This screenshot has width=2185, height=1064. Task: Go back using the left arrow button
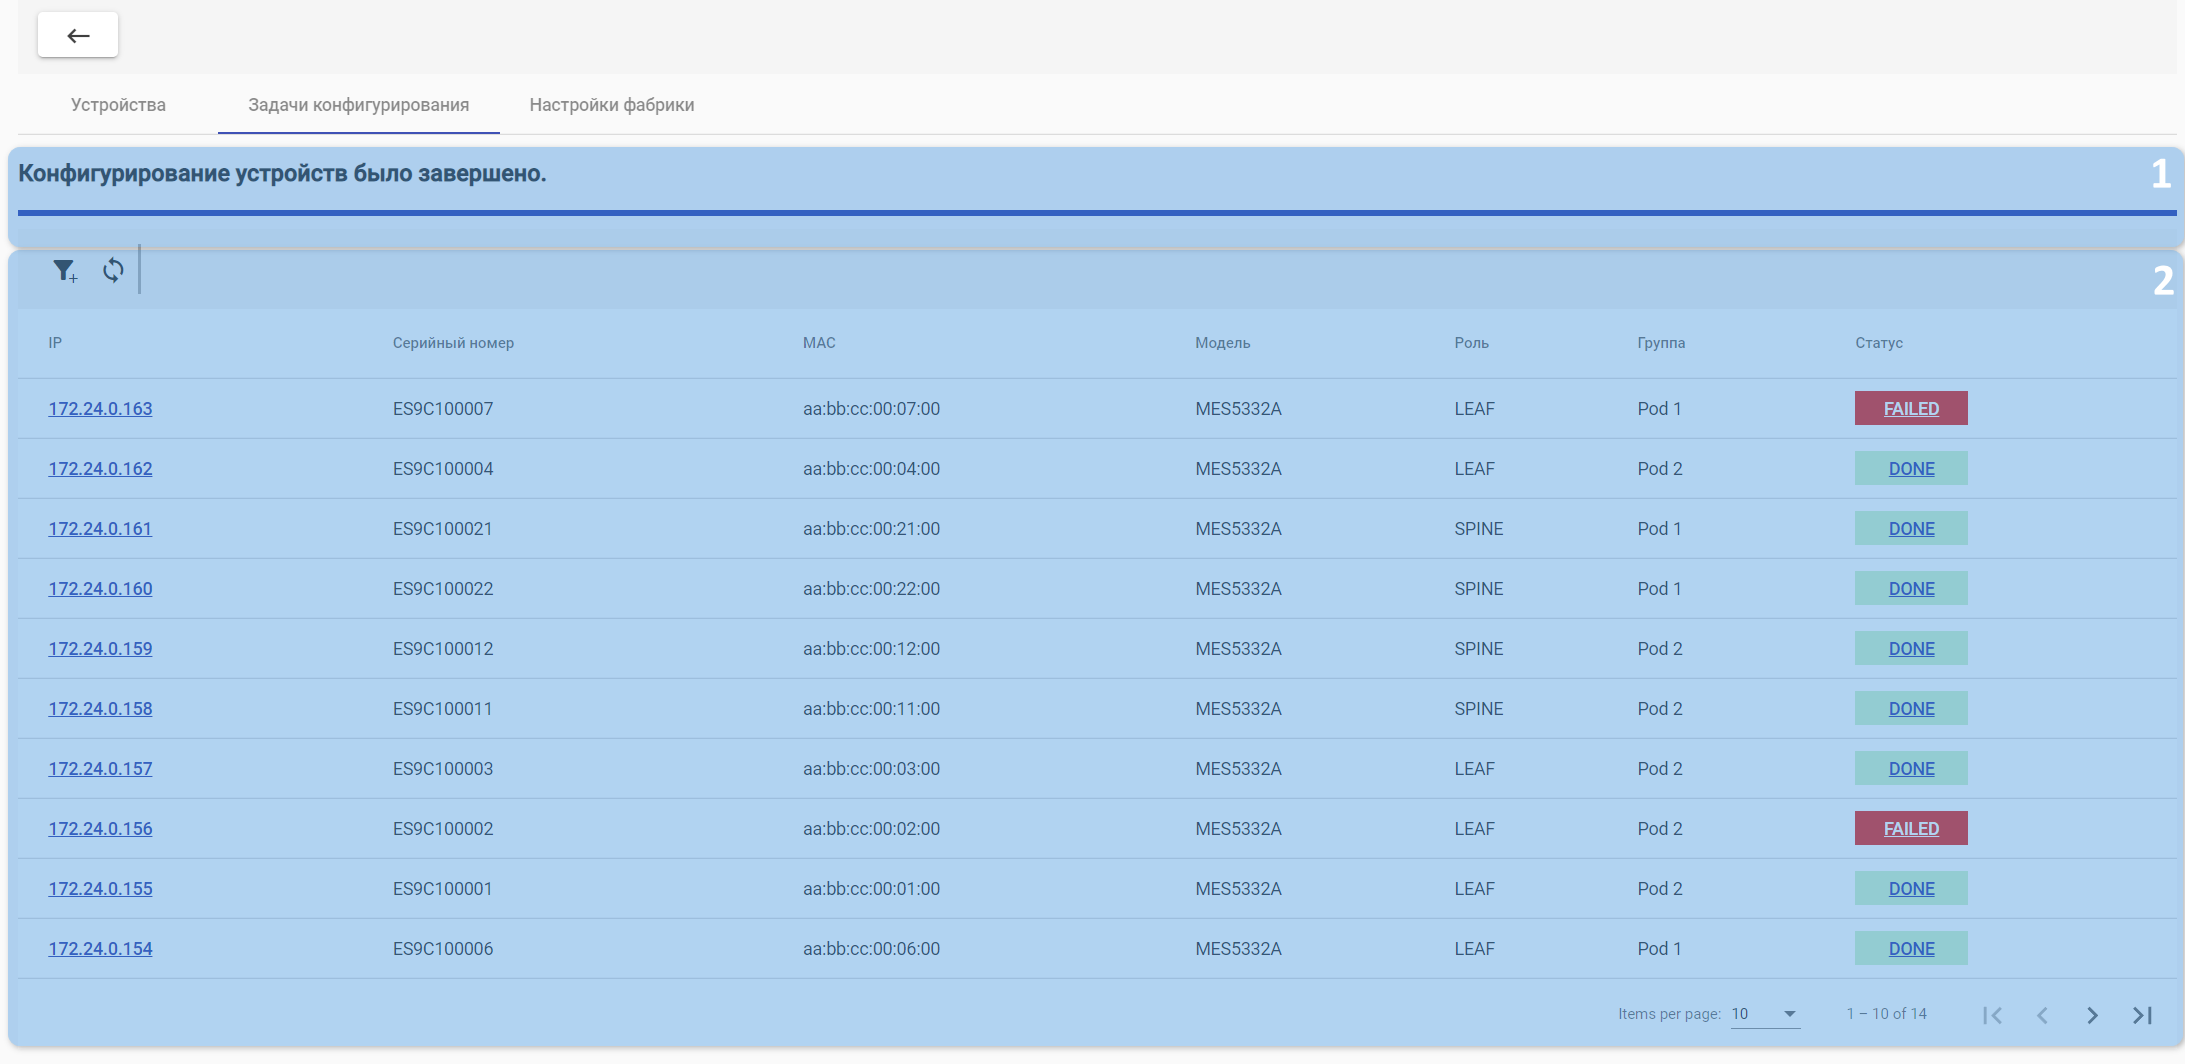(x=78, y=35)
